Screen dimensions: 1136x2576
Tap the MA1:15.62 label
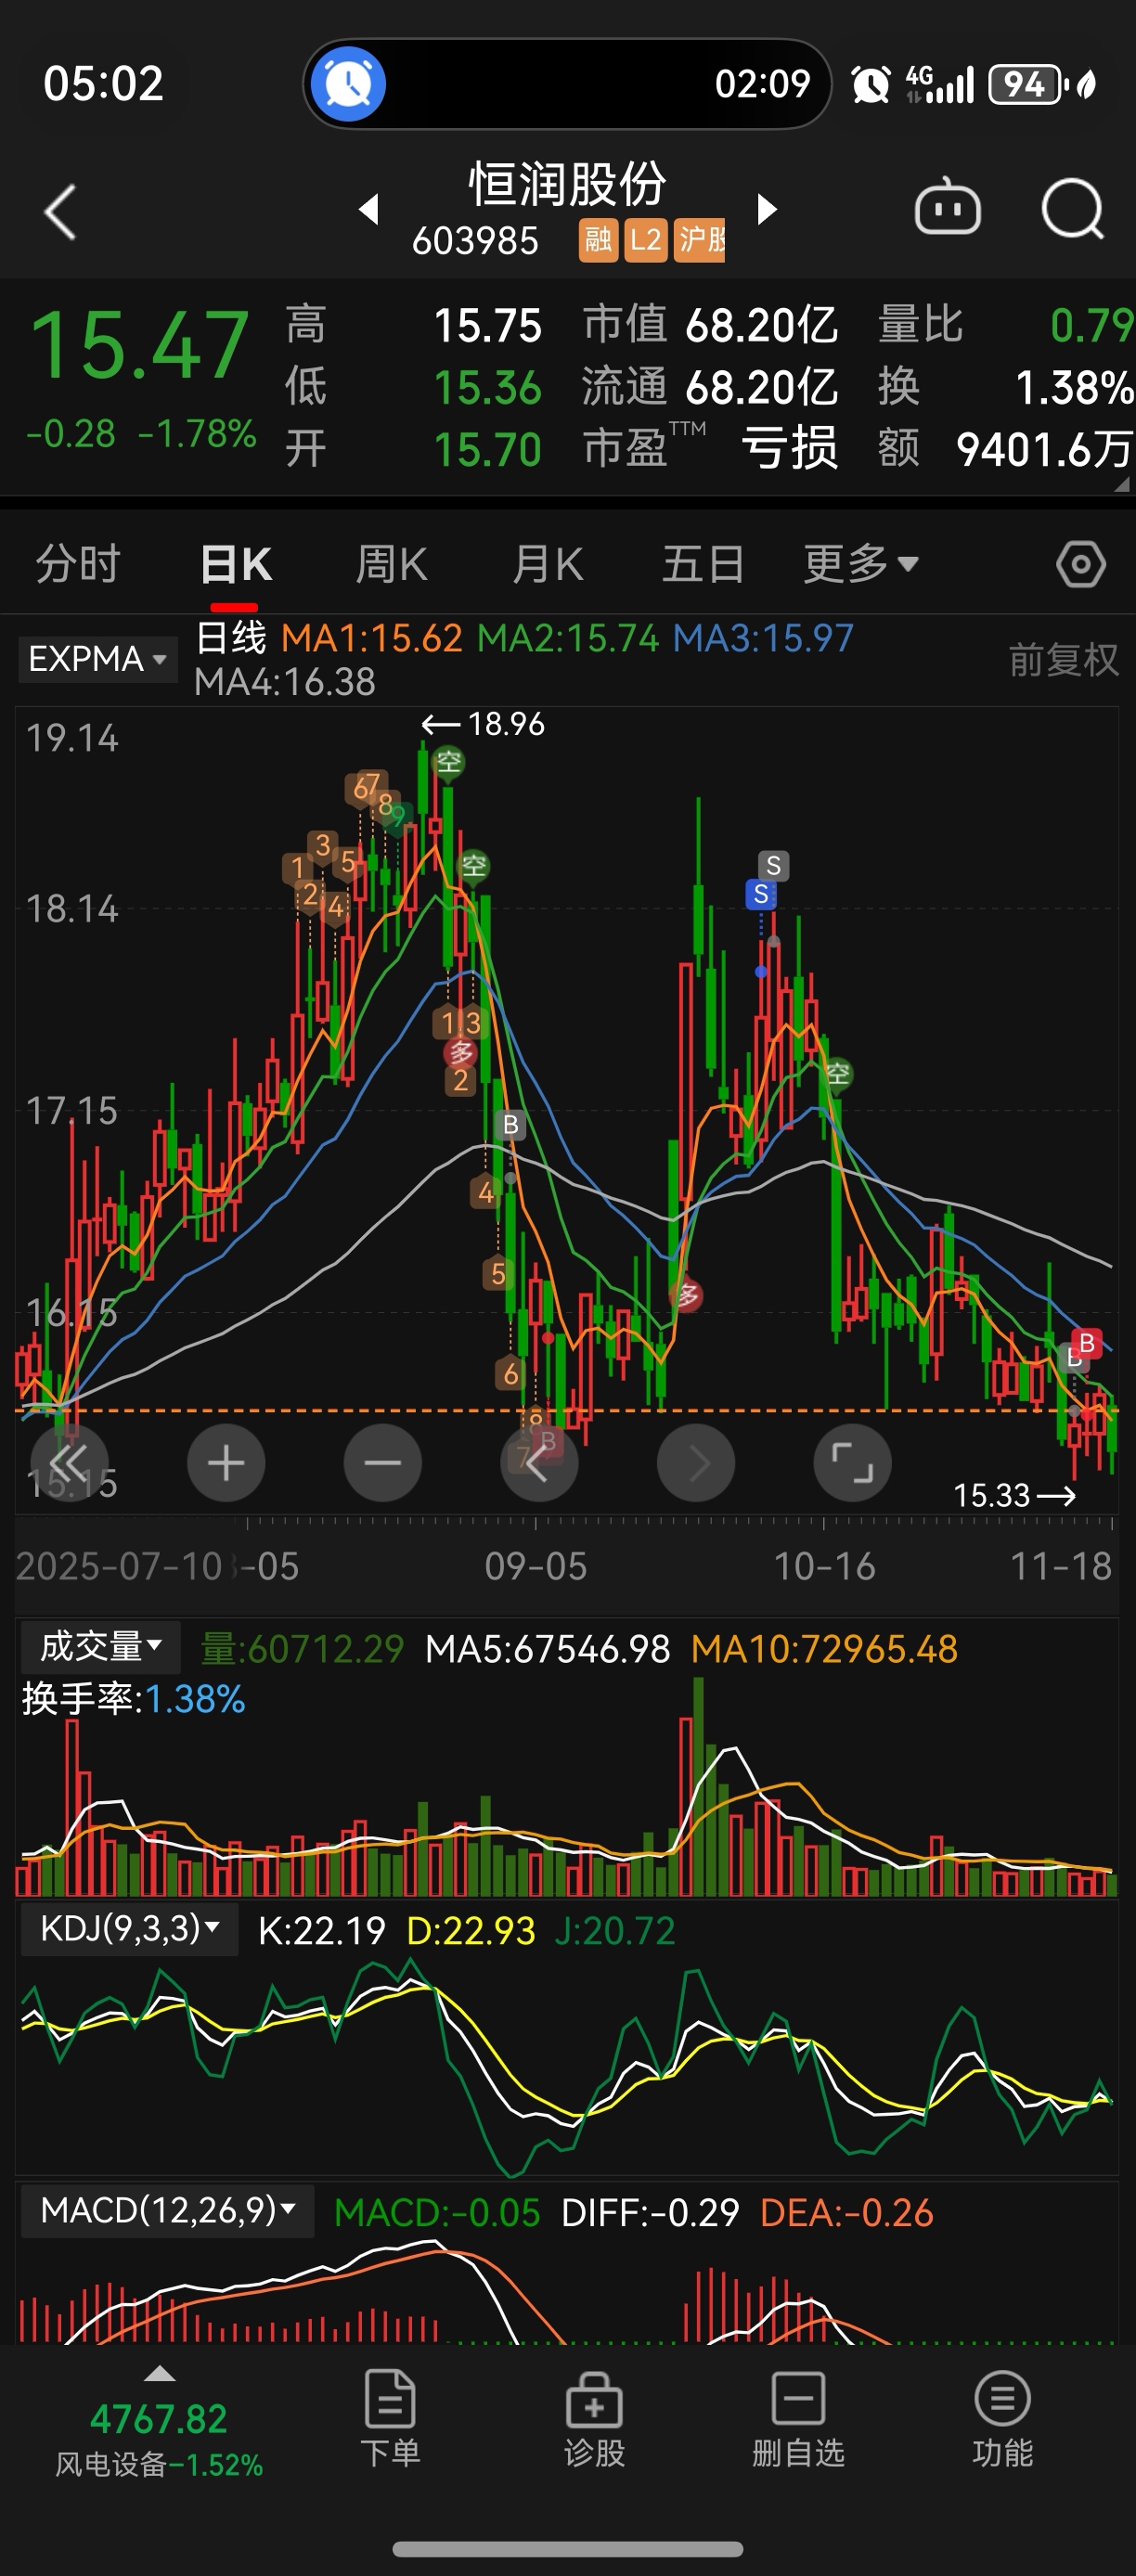pos(372,638)
